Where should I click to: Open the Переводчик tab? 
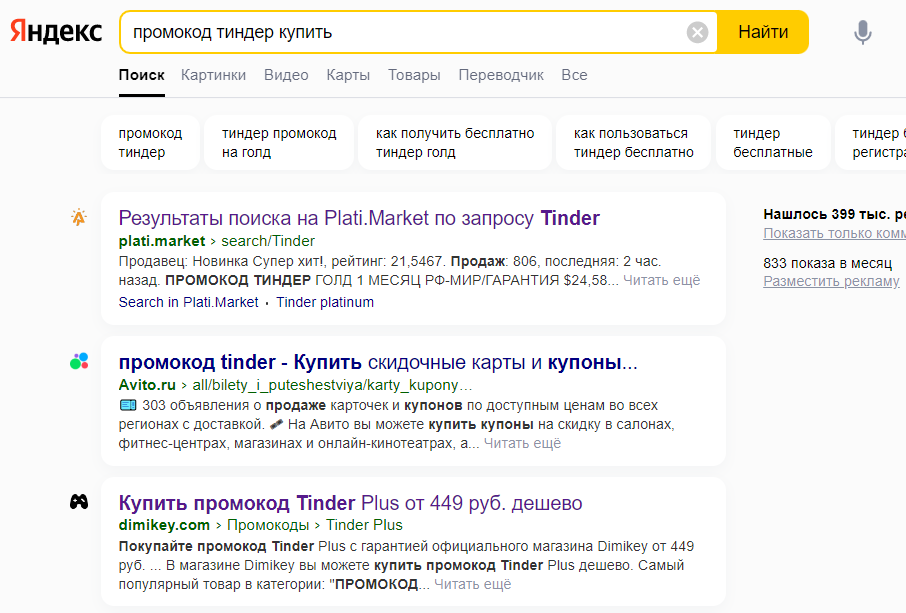pos(501,75)
